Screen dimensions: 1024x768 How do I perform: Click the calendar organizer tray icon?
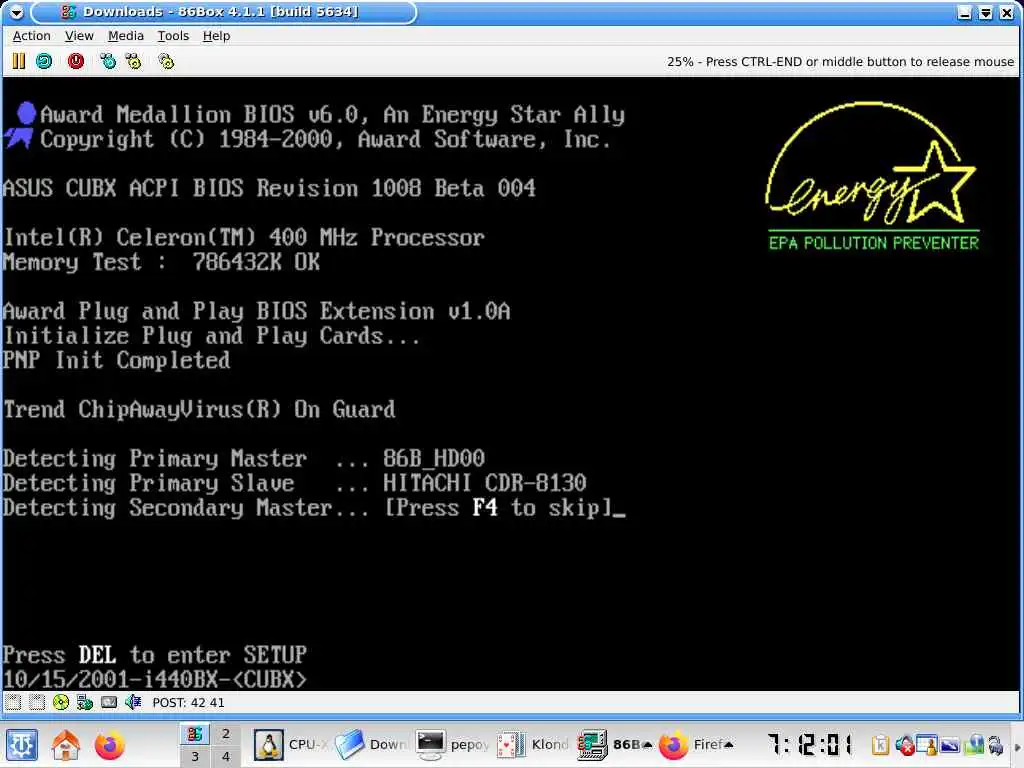tap(927, 744)
